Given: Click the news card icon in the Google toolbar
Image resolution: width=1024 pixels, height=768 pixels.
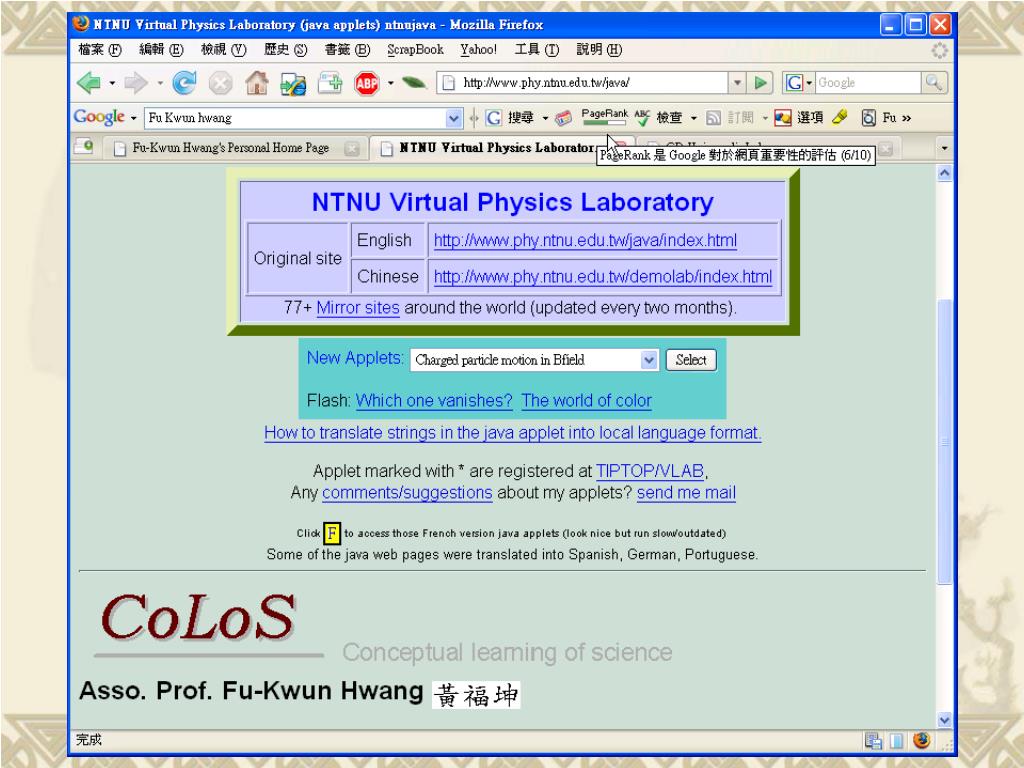Looking at the screenshot, I should click(564, 118).
